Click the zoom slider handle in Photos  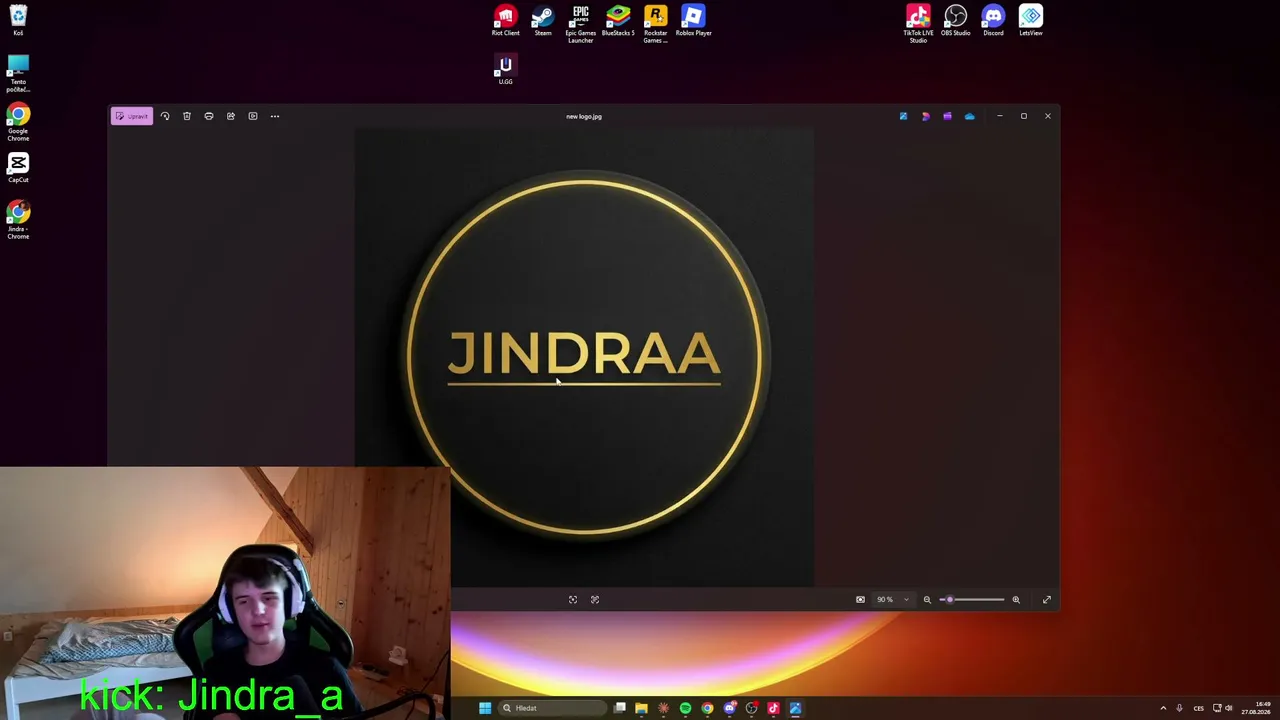pyautogui.click(x=949, y=600)
